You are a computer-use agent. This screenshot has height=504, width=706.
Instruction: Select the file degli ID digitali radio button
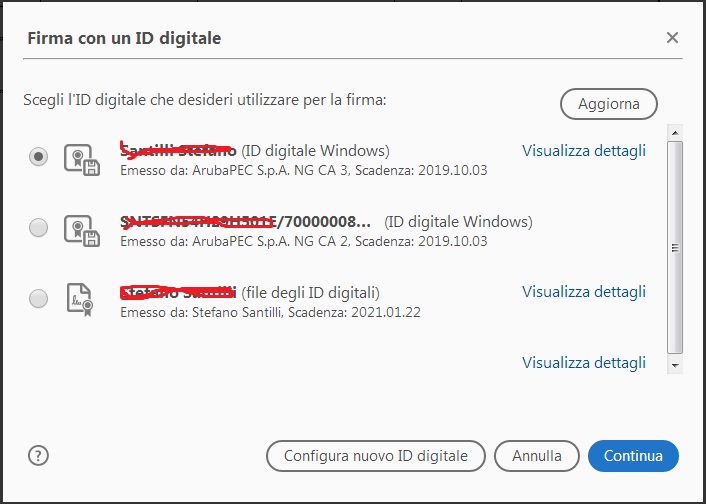pos(38,298)
